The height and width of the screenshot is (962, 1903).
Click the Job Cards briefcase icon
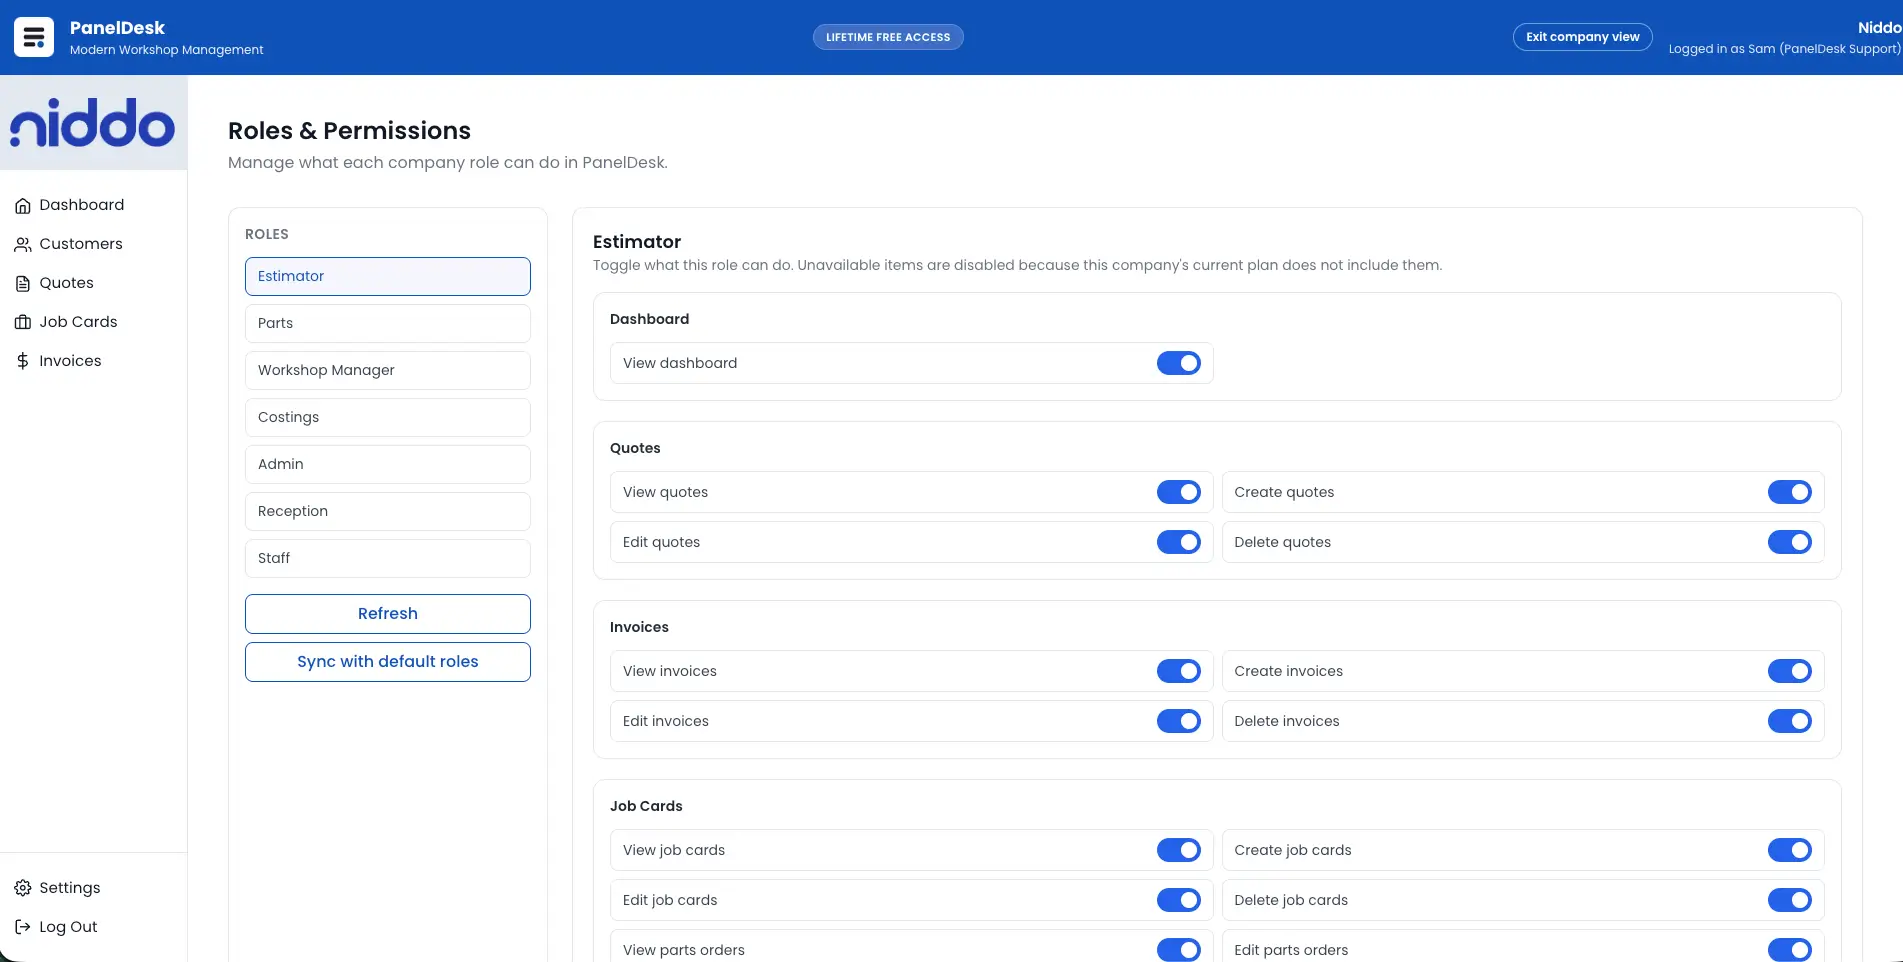coord(23,322)
